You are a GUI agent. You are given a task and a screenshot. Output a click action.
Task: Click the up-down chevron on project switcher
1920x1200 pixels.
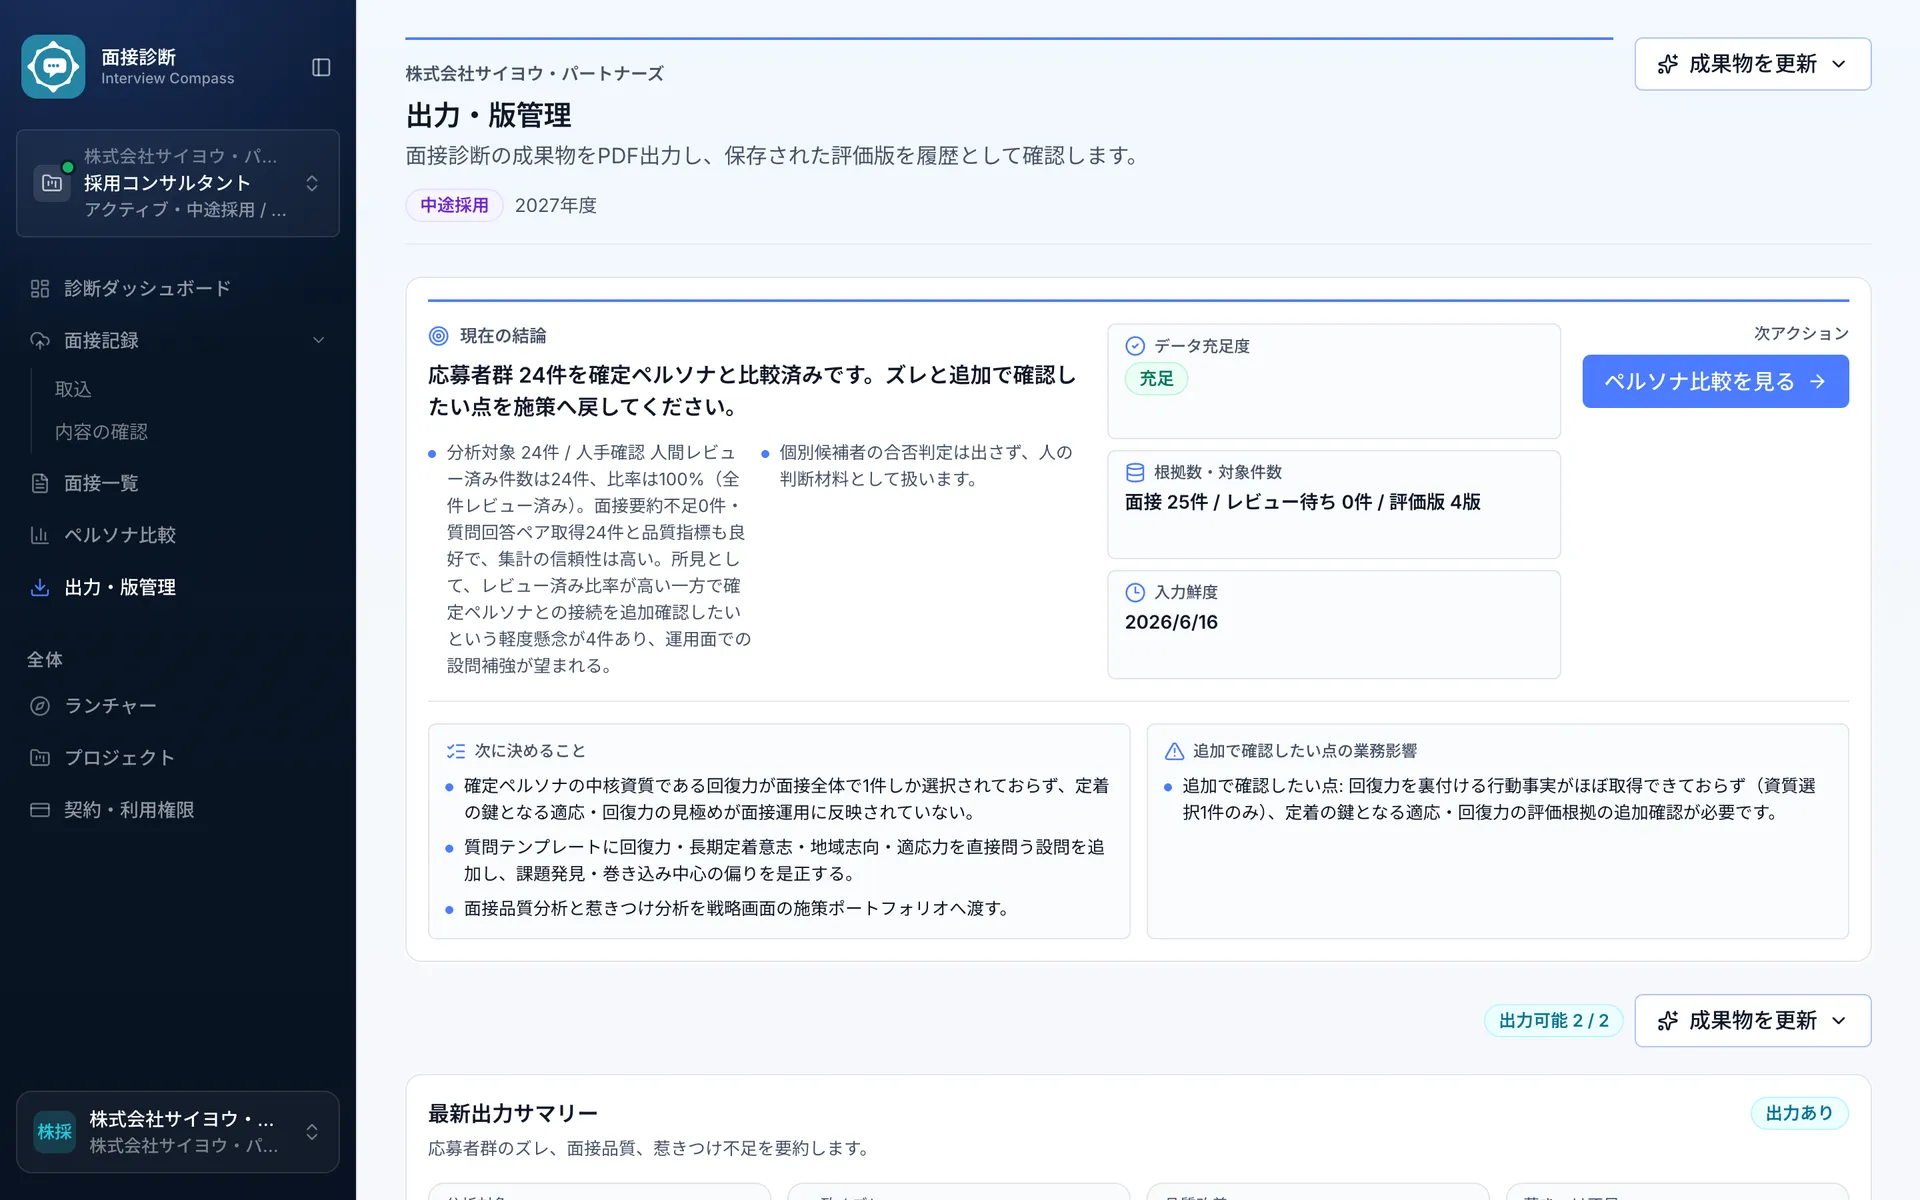coord(312,183)
